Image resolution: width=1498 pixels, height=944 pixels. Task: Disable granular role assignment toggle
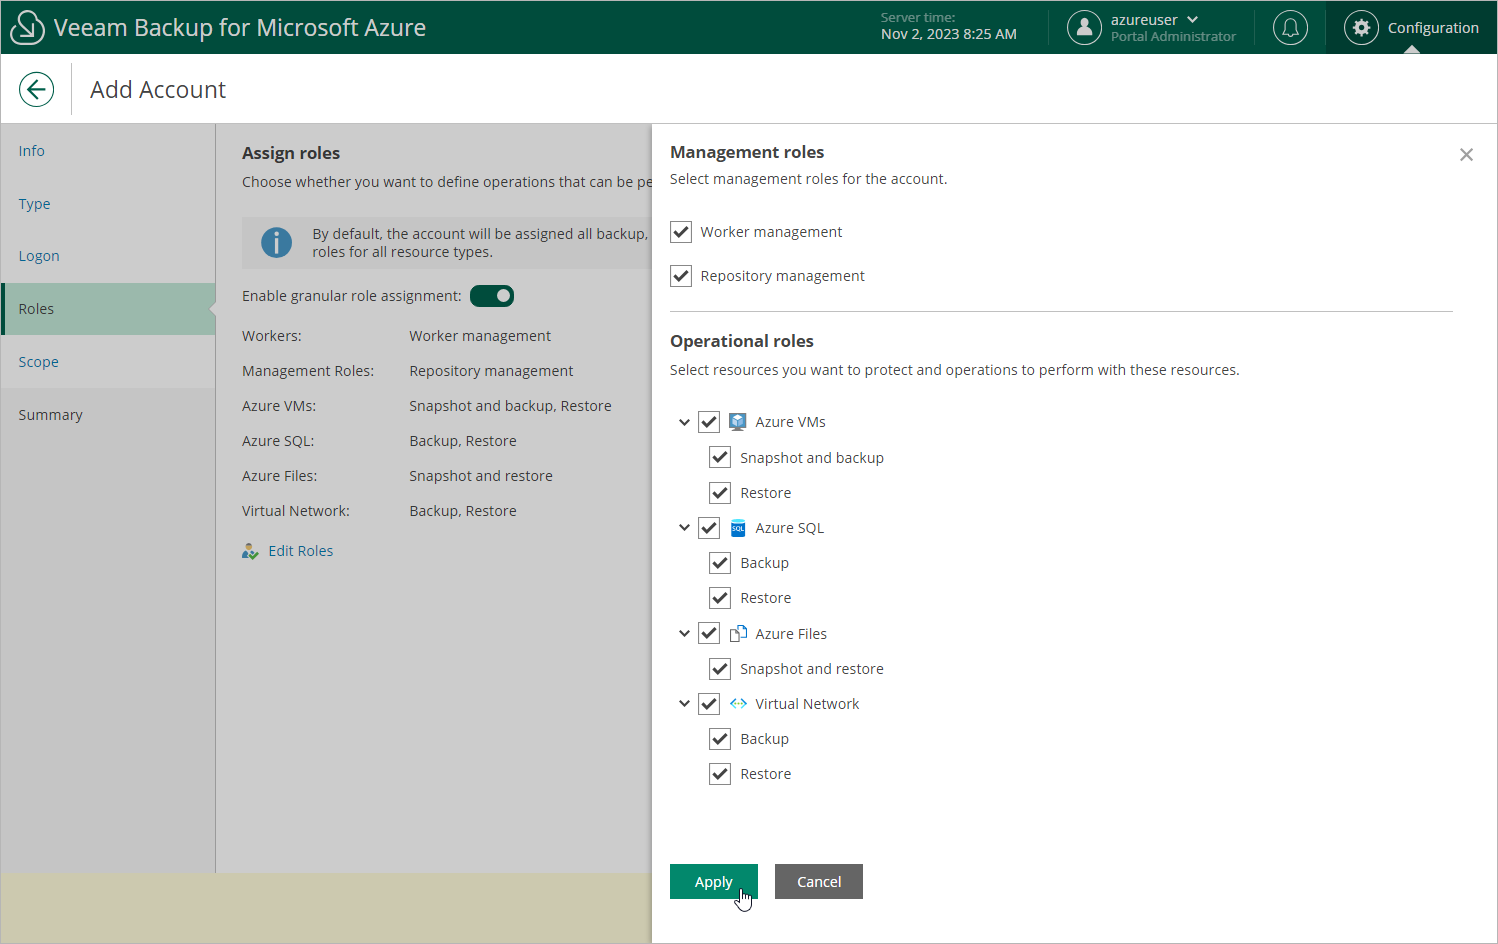(x=492, y=296)
